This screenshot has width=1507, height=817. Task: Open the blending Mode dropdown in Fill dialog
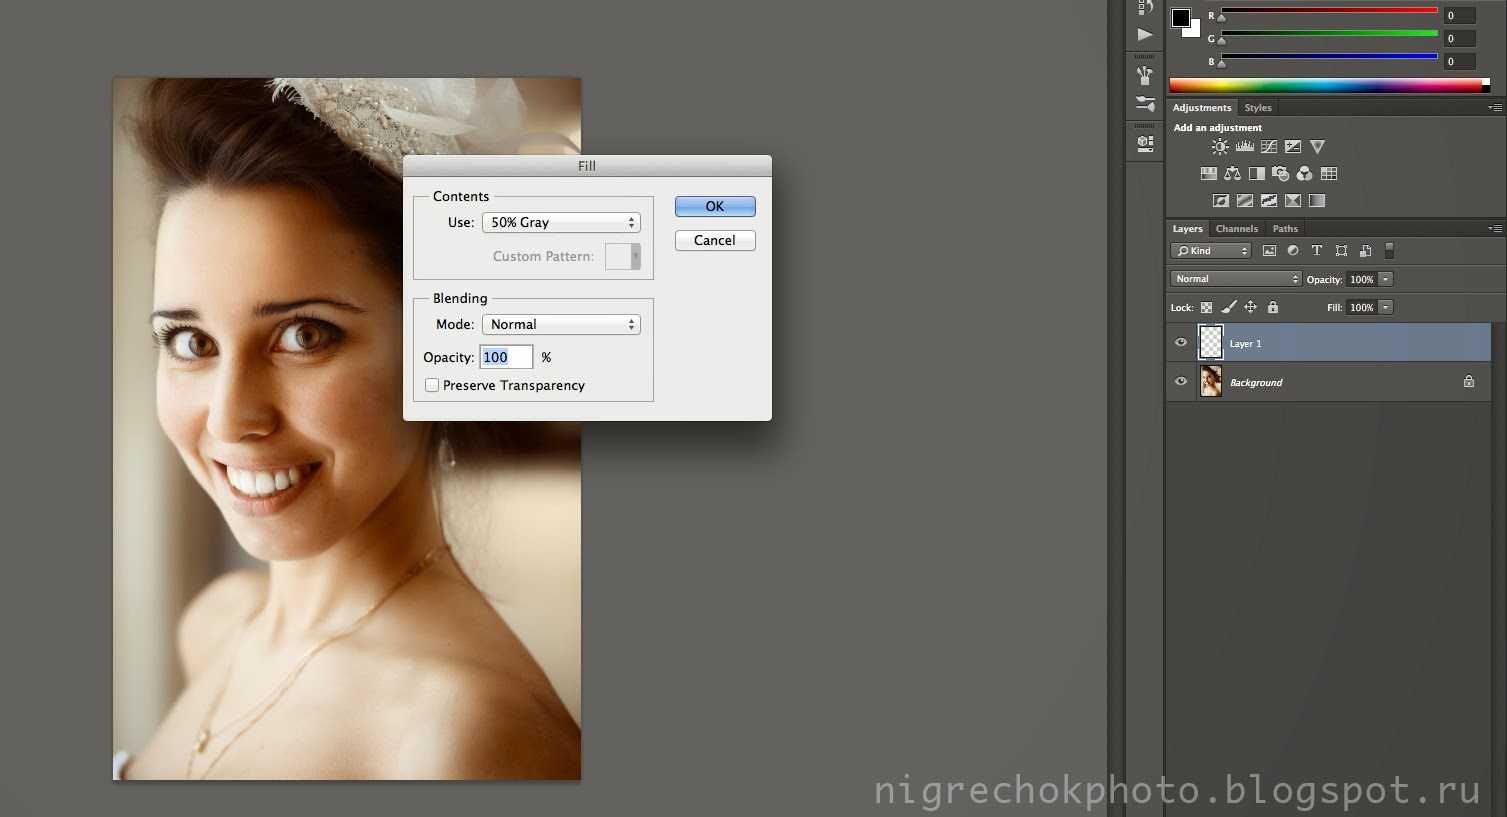click(561, 324)
